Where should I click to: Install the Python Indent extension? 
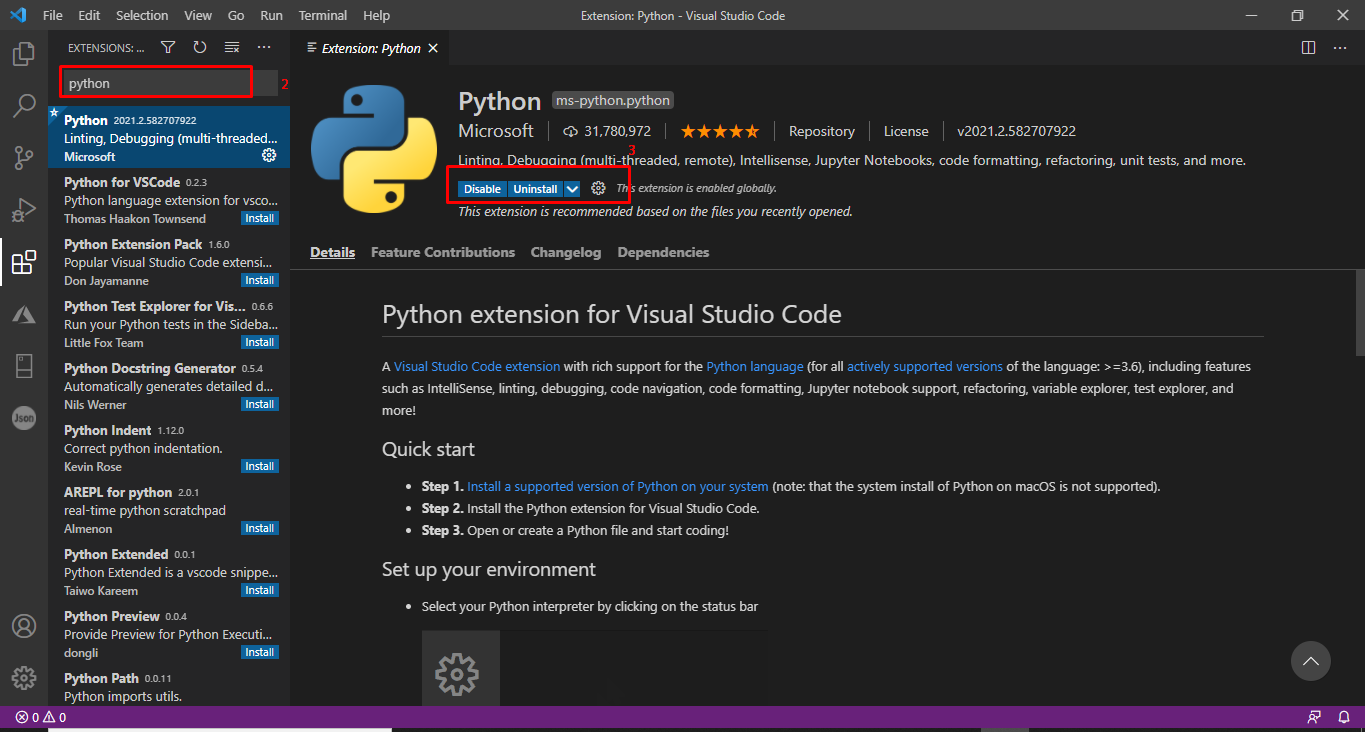(259, 467)
